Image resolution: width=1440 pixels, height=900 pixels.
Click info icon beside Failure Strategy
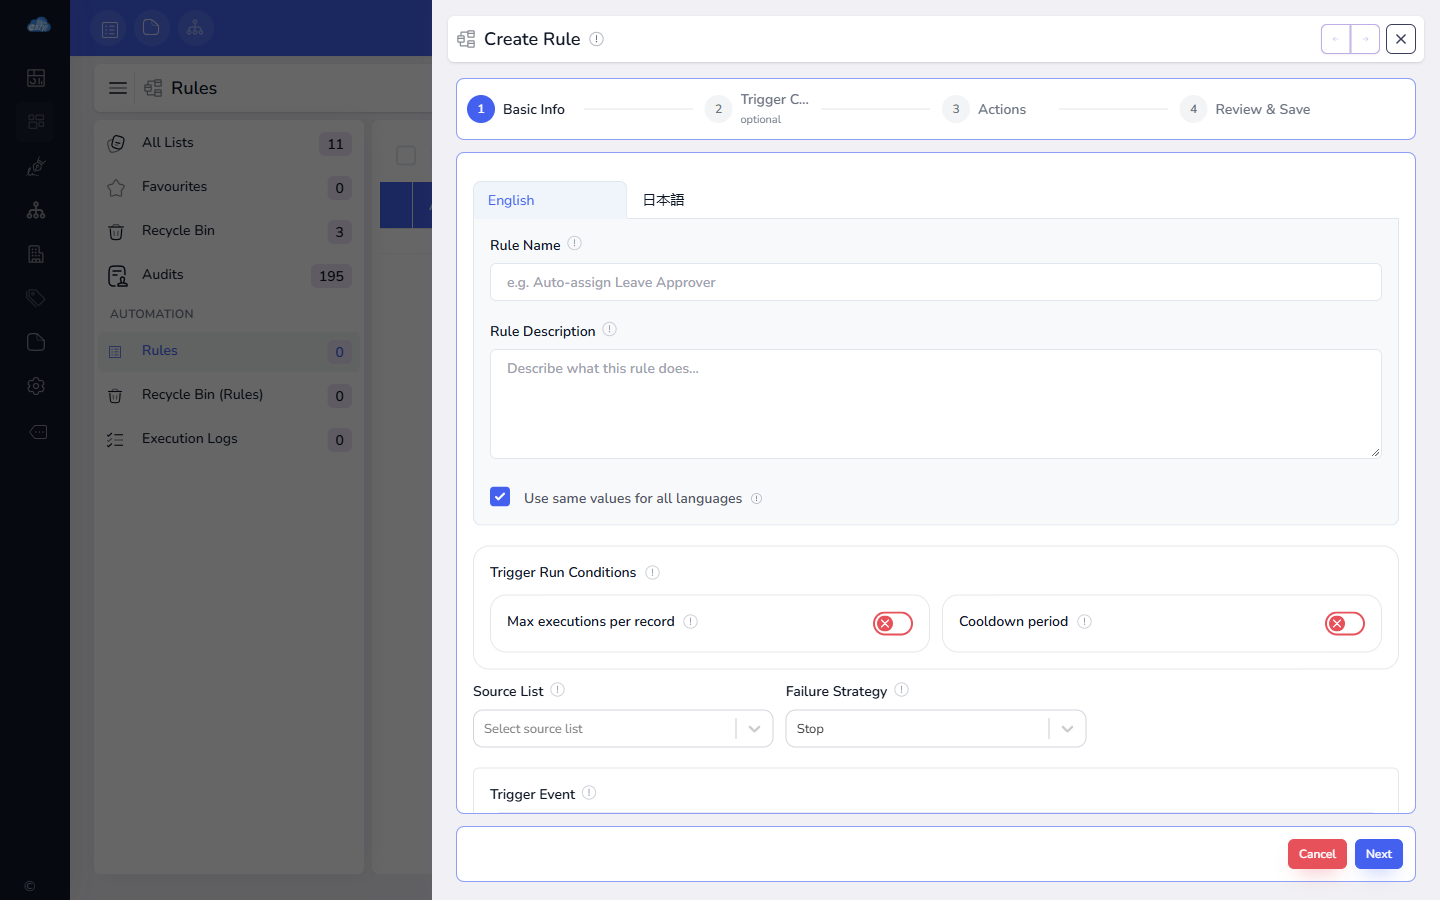click(x=902, y=689)
